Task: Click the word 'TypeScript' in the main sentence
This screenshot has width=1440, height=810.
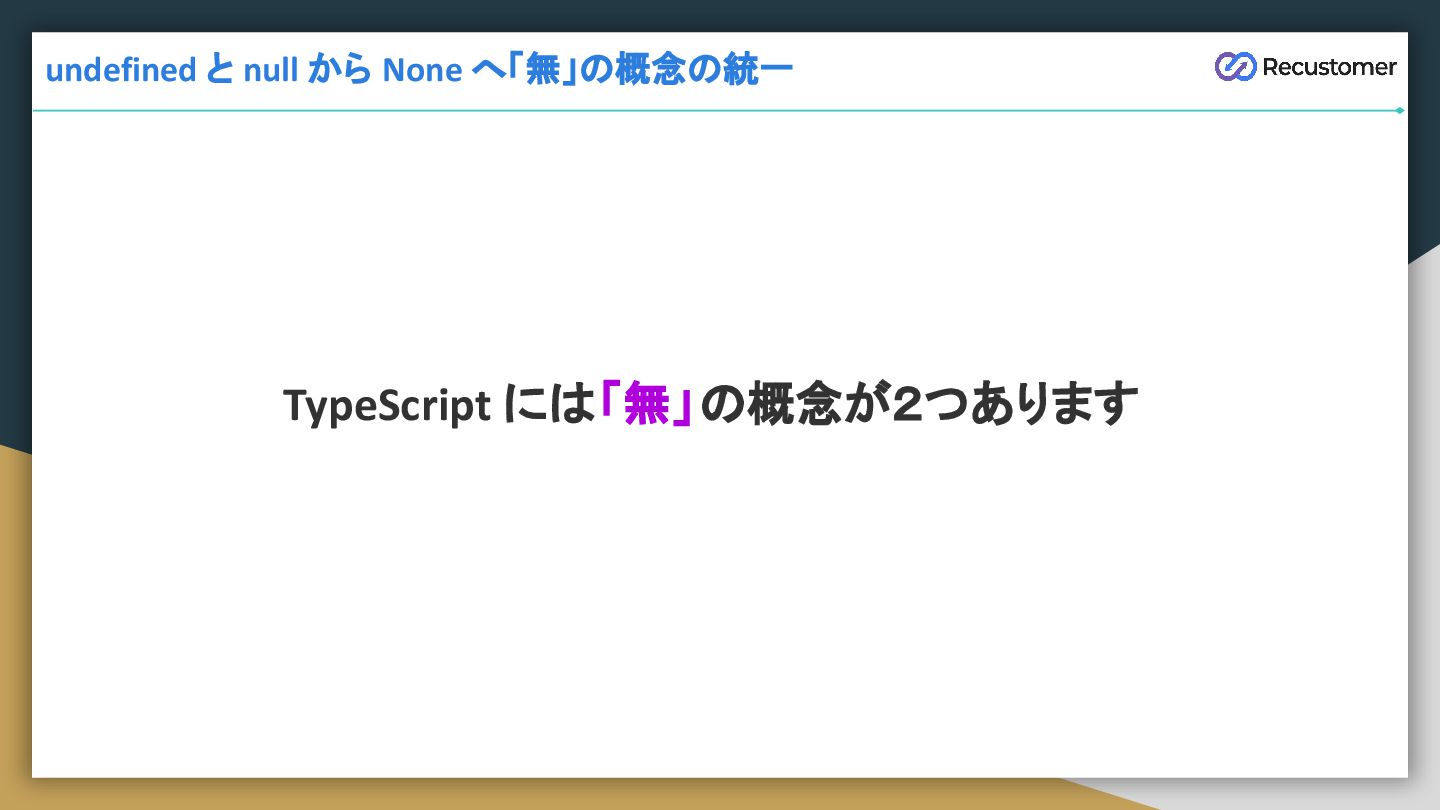Action: 387,407
